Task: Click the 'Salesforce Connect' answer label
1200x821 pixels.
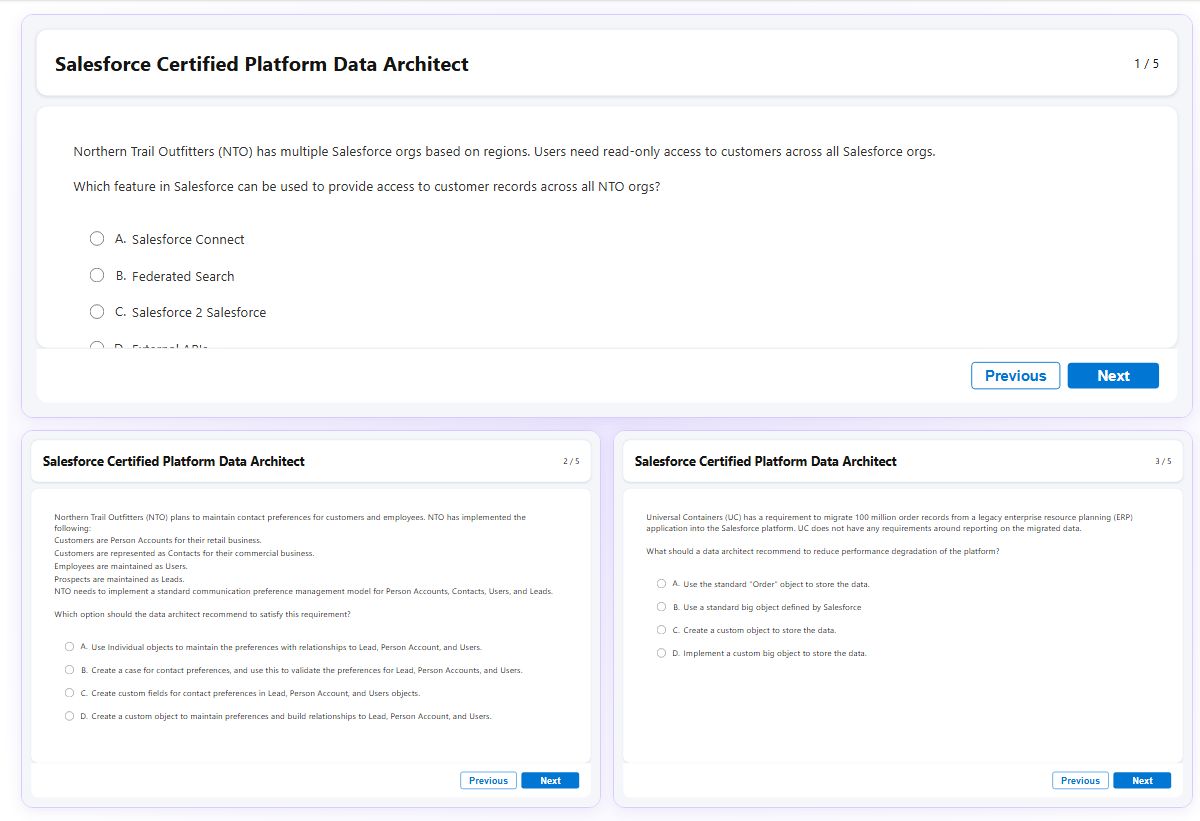Action: [x=188, y=239]
